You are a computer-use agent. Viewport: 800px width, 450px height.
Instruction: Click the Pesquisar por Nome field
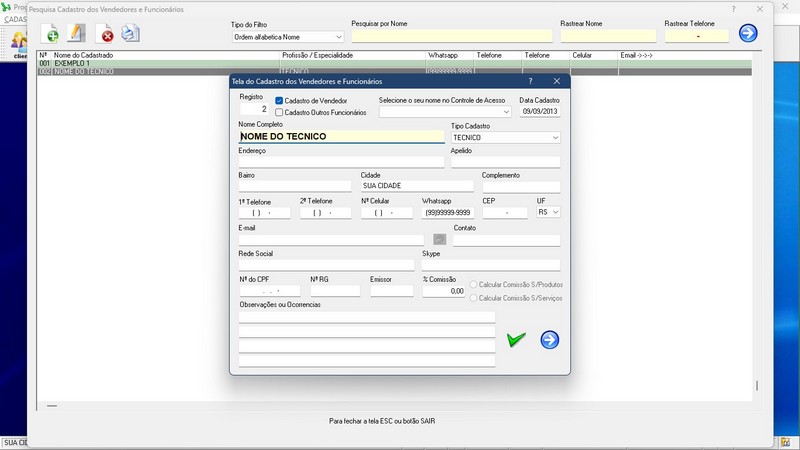click(x=452, y=36)
